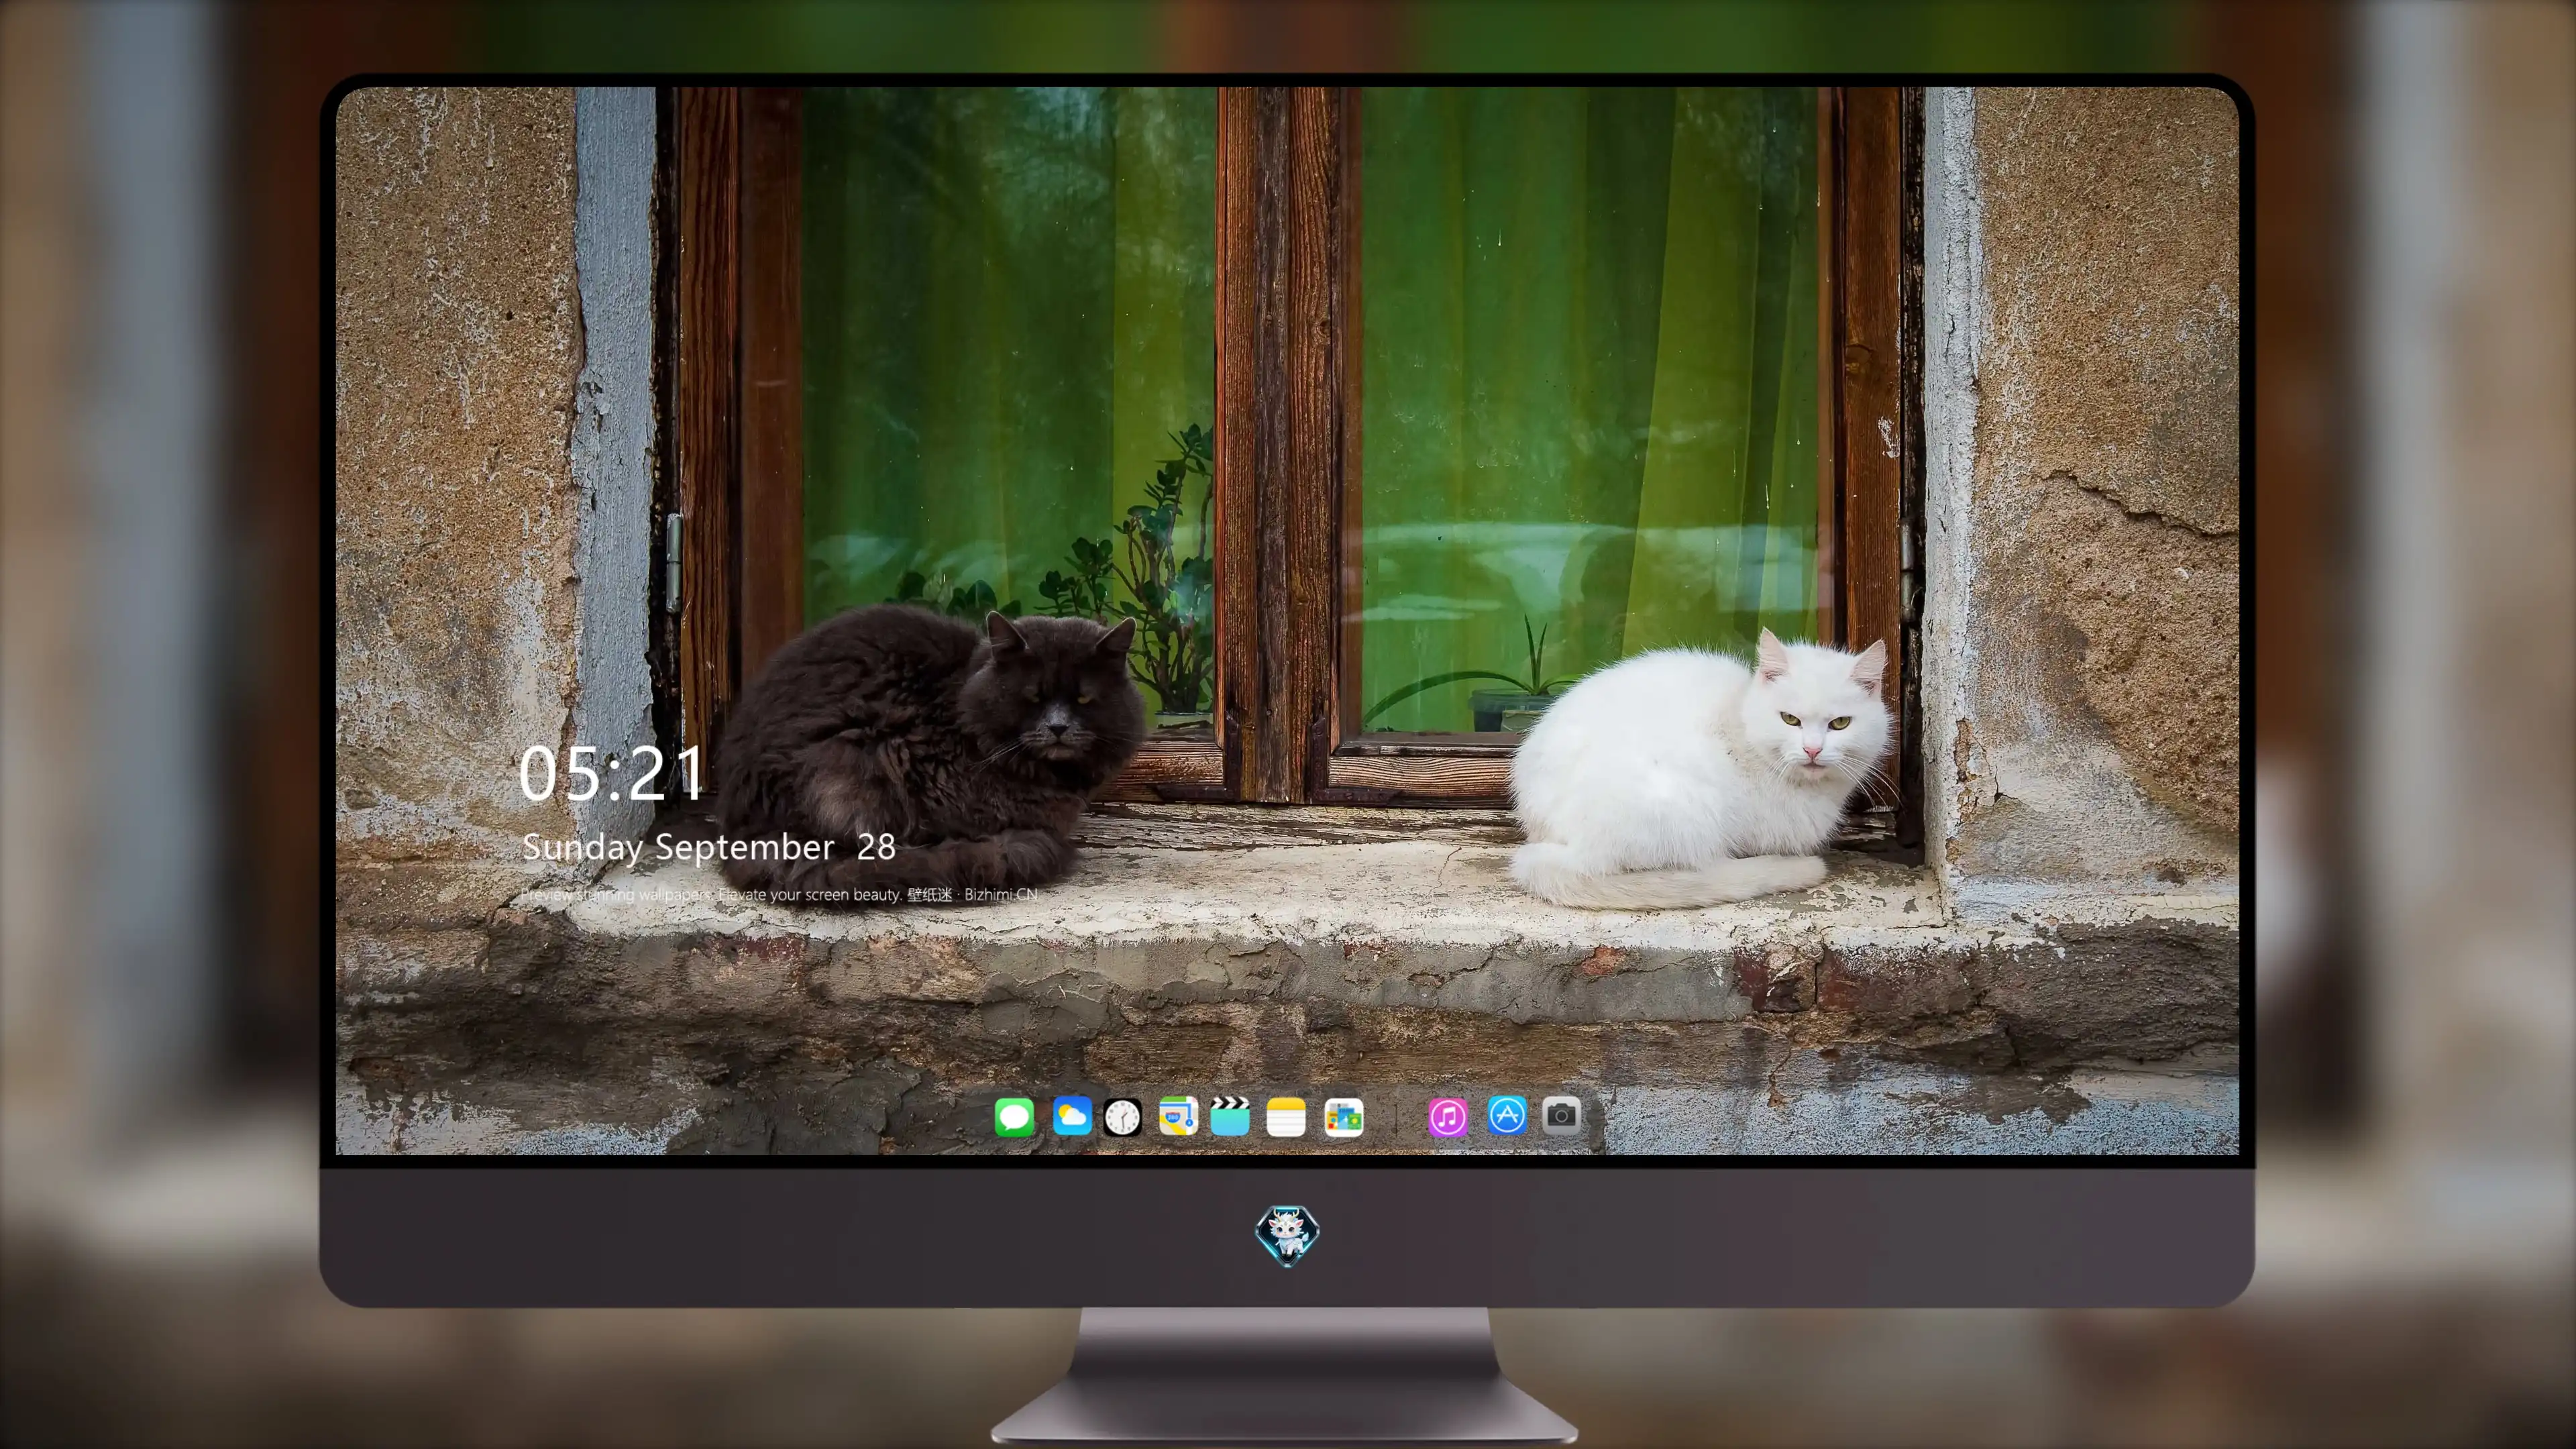Launch the Maps app from the dock
The height and width of the screenshot is (1449, 2576).
click(x=1178, y=1116)
